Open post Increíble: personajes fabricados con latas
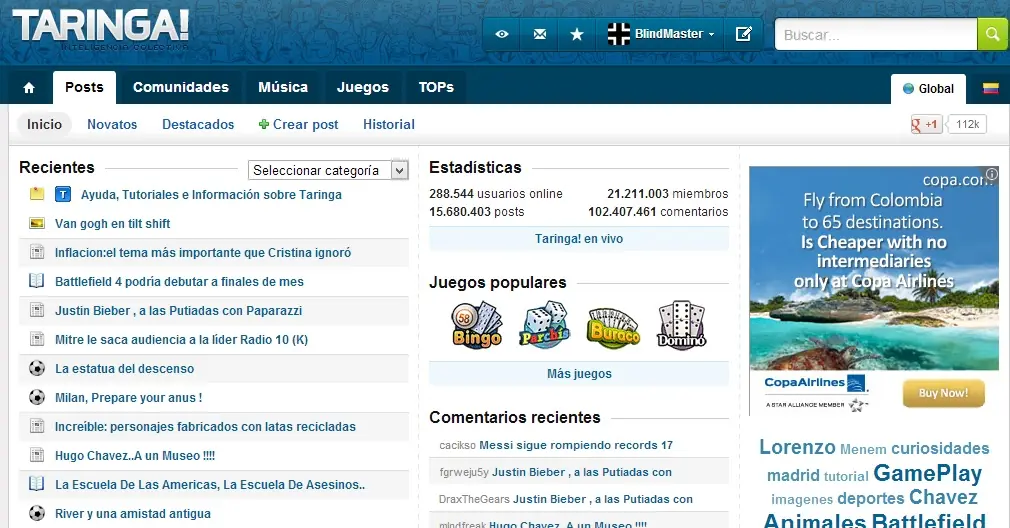The width and height of the screenshot is (1010, 528). click(x=205, y=426)
